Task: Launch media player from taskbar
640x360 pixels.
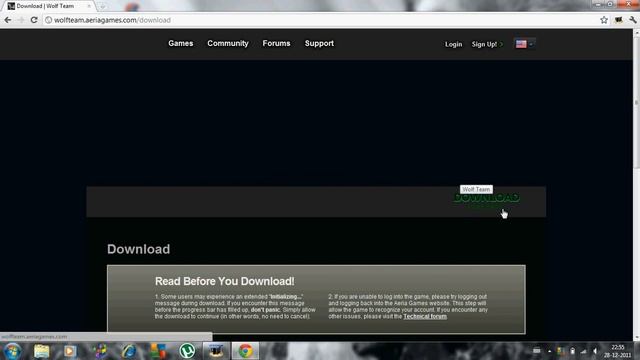Action: tap(70, 351)
